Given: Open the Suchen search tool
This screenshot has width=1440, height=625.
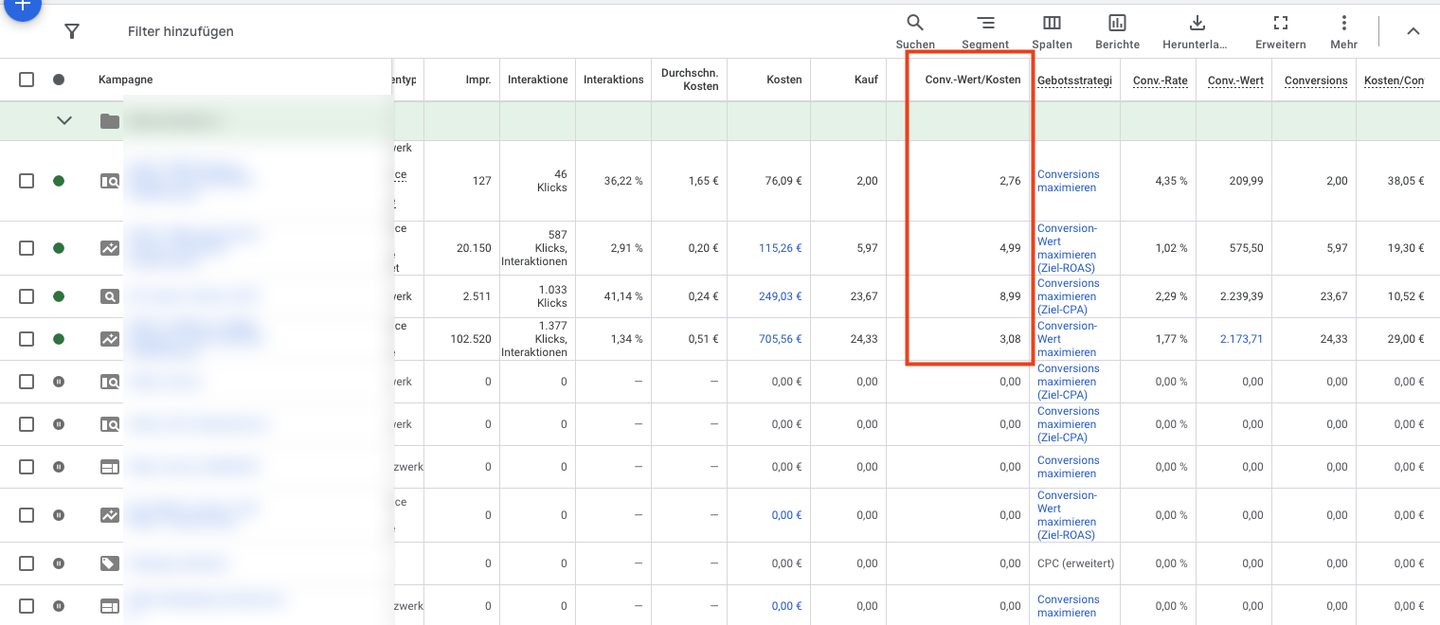Looking at the screenshot, I should coord(915,31).
